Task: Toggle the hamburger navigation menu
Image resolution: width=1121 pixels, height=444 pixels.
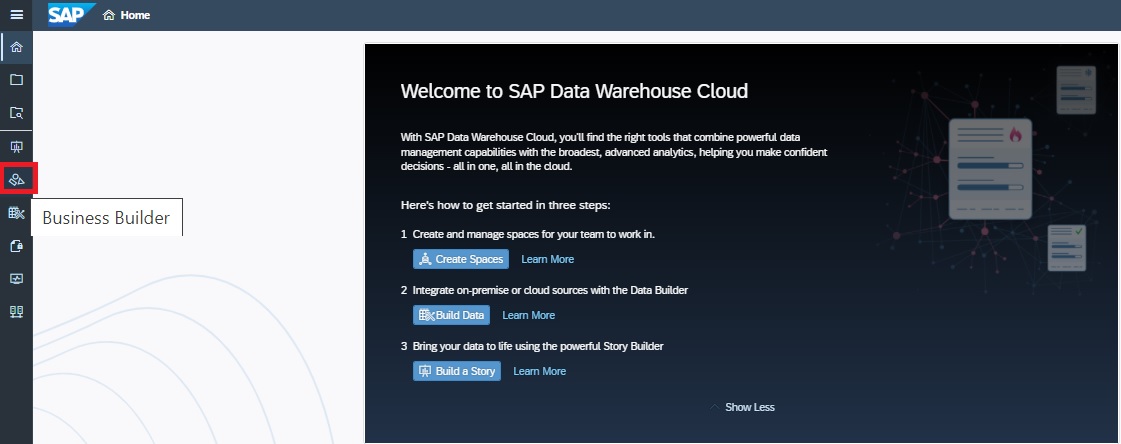Action: (16, 15)
